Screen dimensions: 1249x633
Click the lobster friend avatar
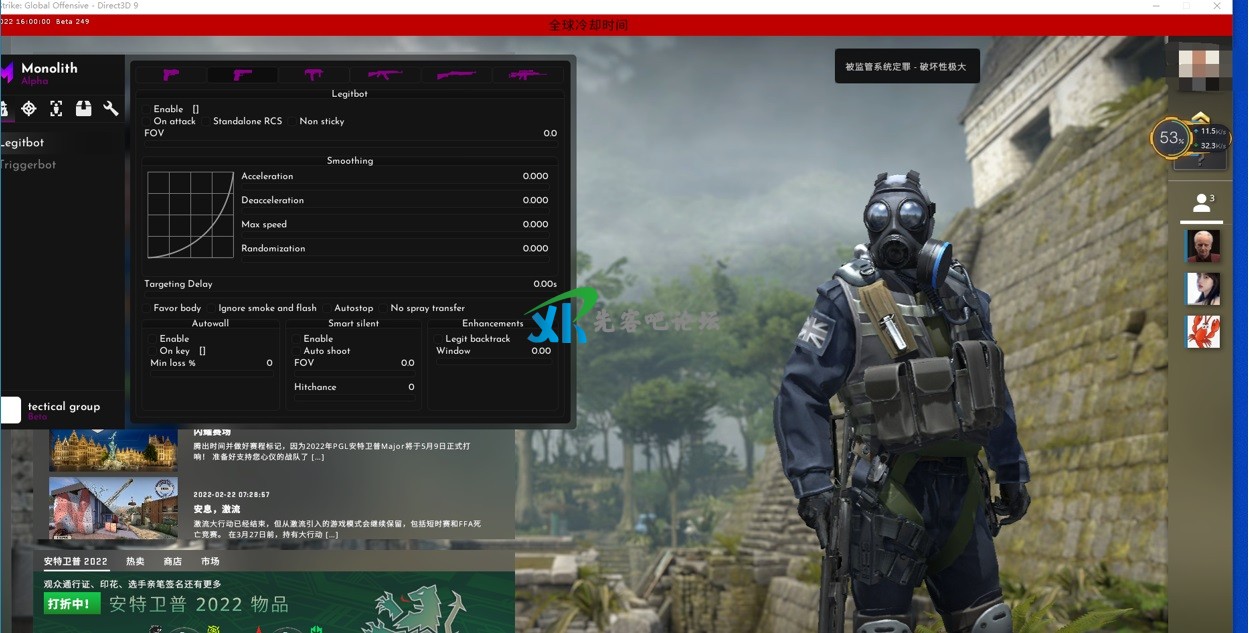1202,332
